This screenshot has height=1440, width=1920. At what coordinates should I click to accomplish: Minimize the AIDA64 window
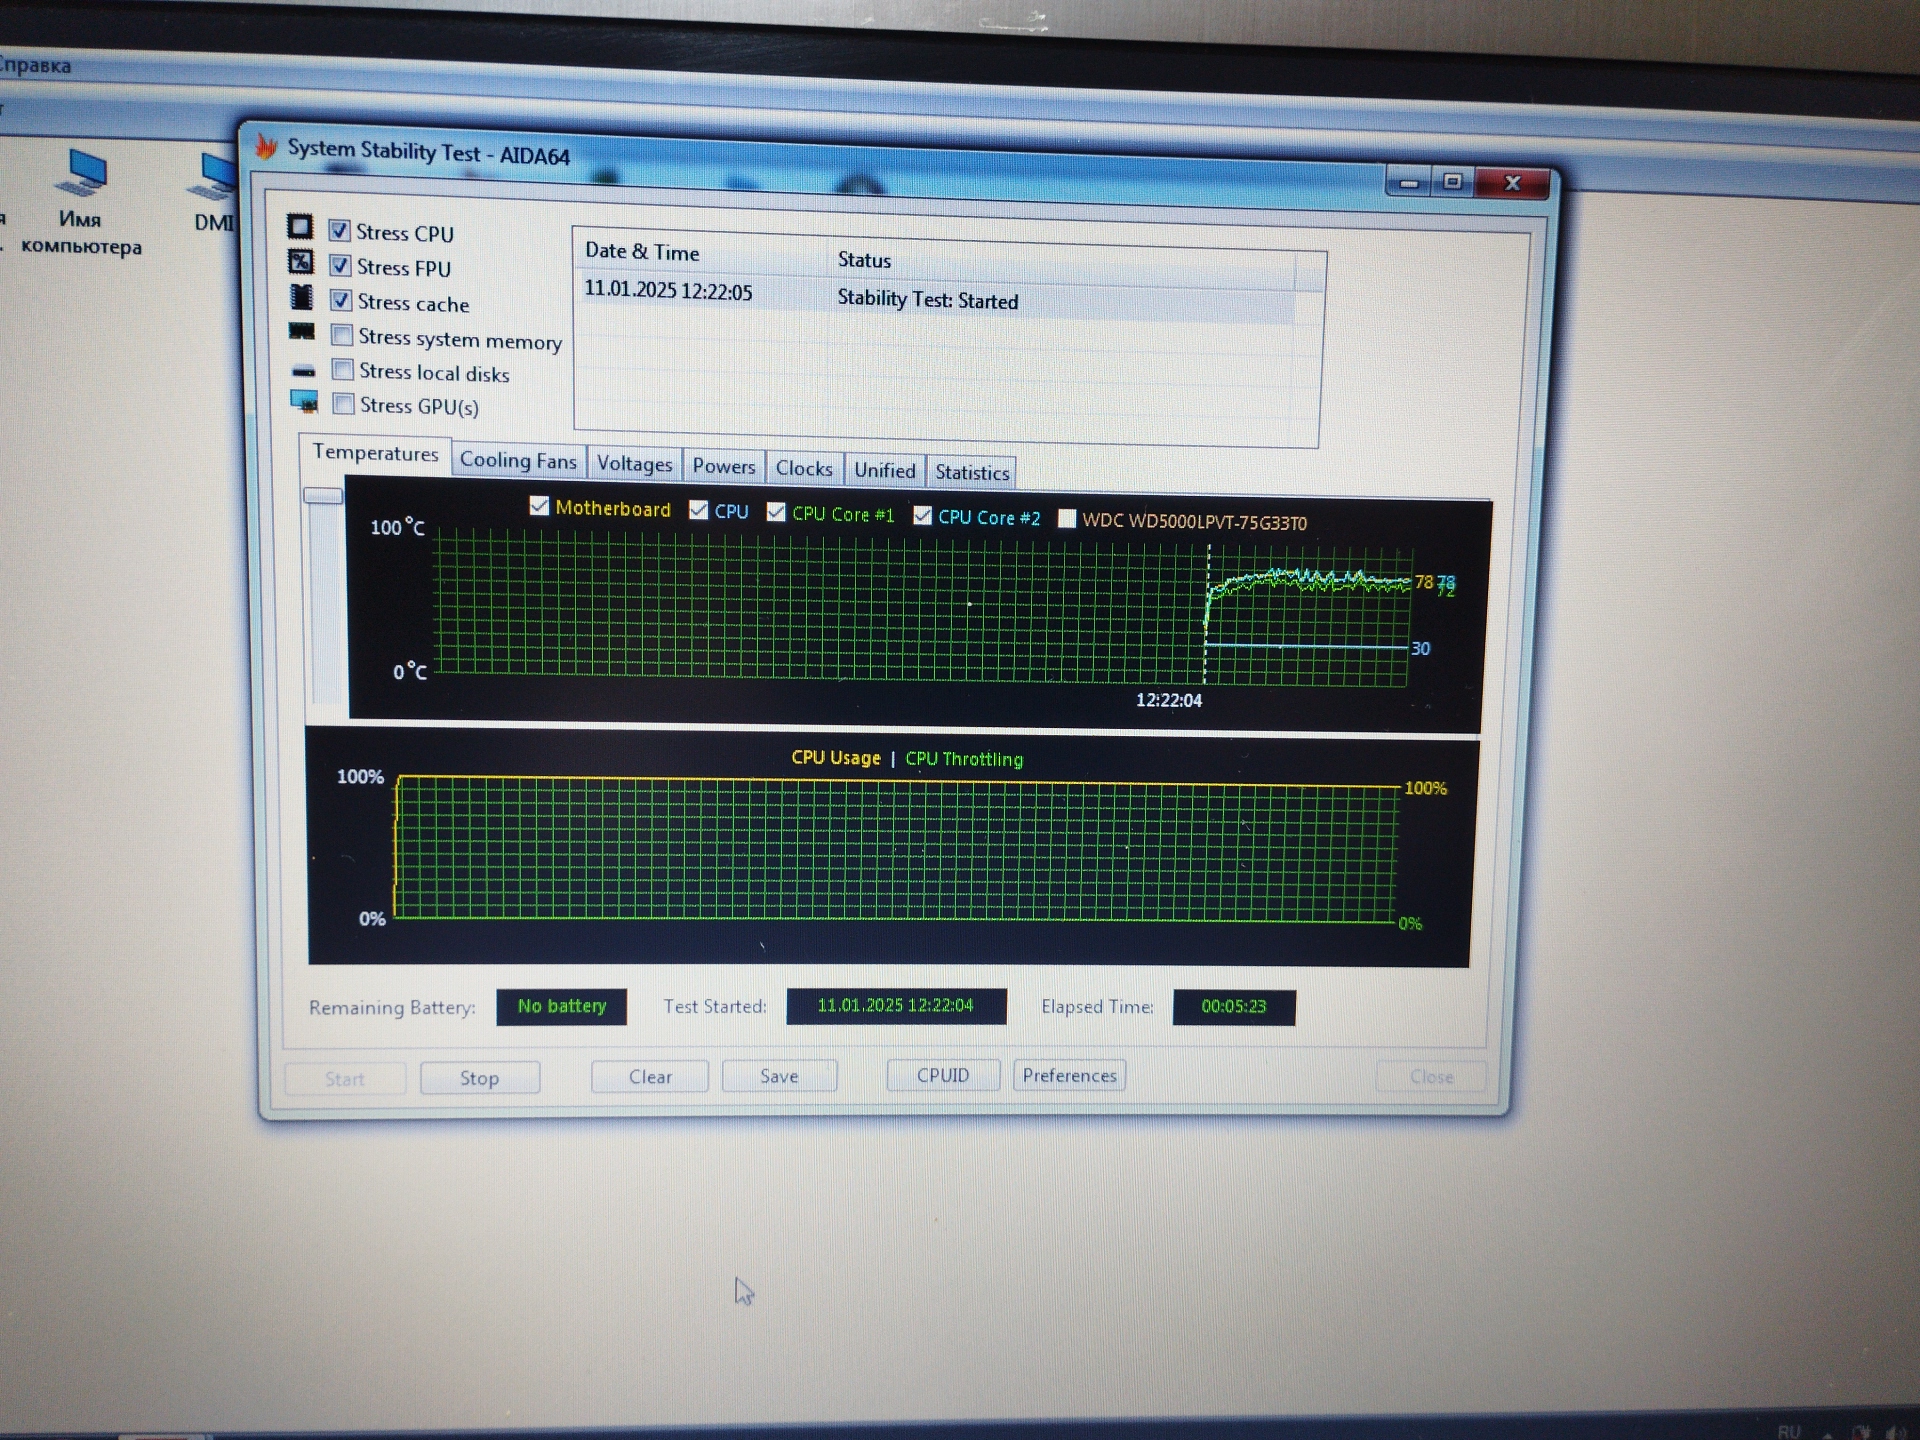[x=1410, y=183]
